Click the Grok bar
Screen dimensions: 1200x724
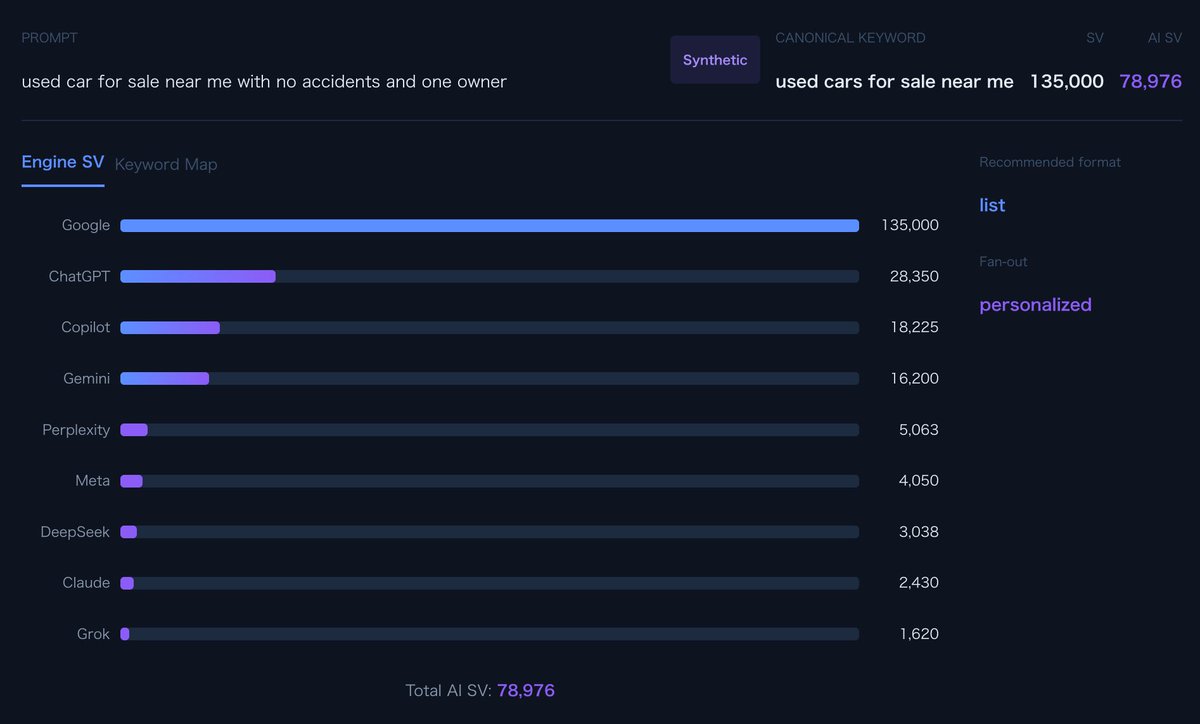490,634
